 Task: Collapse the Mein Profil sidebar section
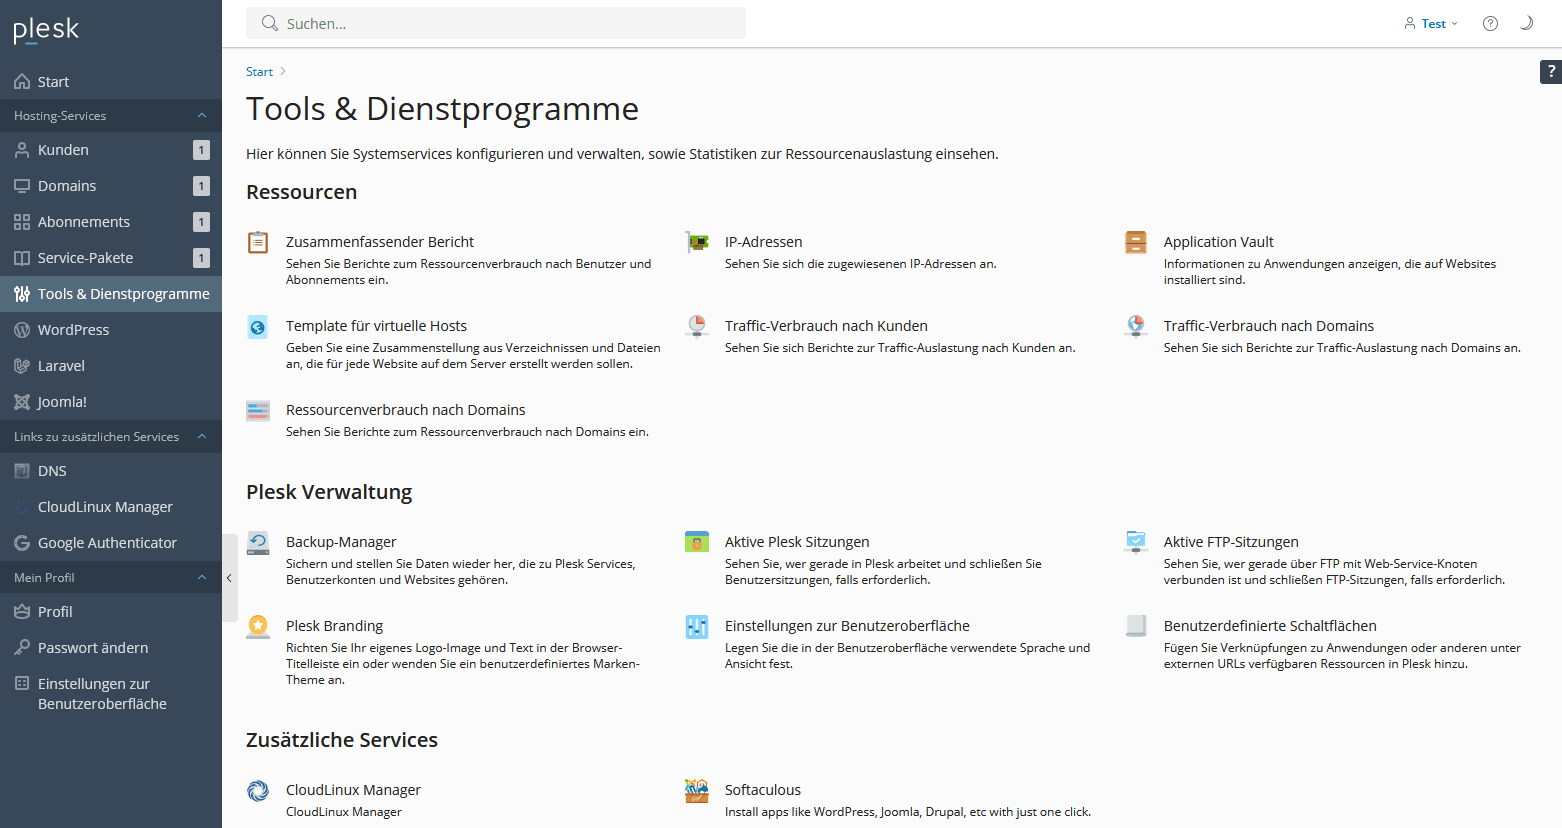(x=202, y=578)
